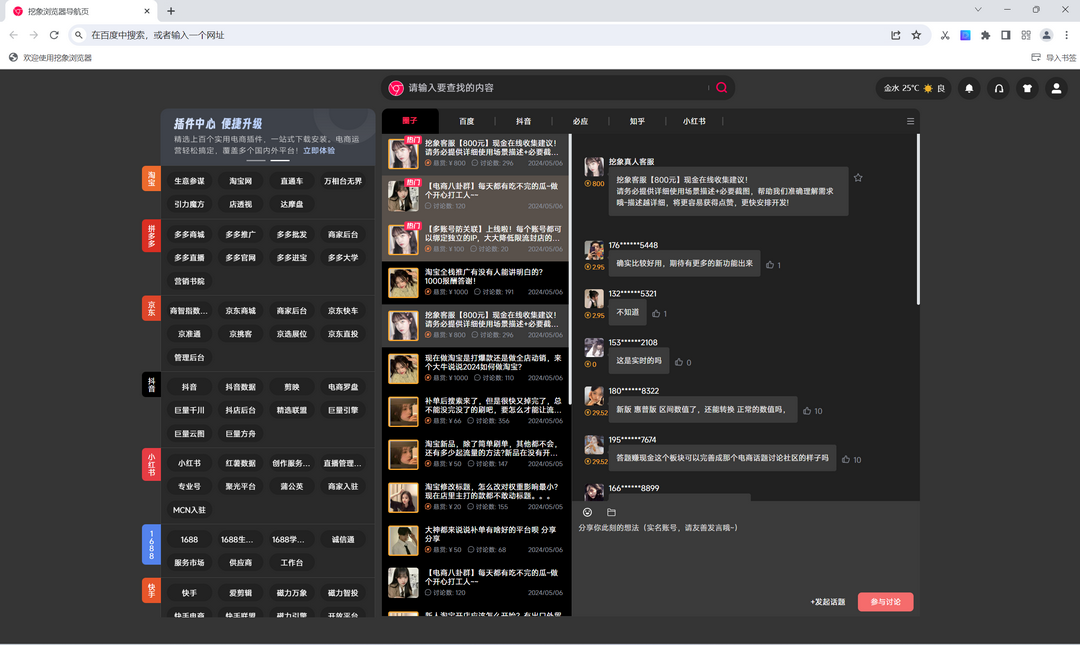Click the 参与讨论 button
The image size is (1080, 645).
pos(884,601)
